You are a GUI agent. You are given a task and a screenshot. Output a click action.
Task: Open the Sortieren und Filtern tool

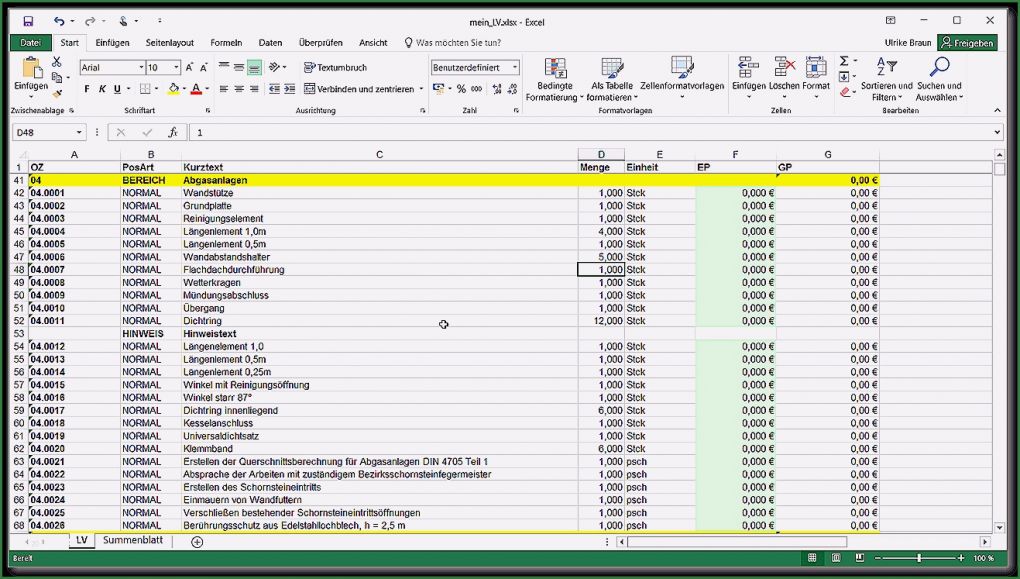click(886, 69)
